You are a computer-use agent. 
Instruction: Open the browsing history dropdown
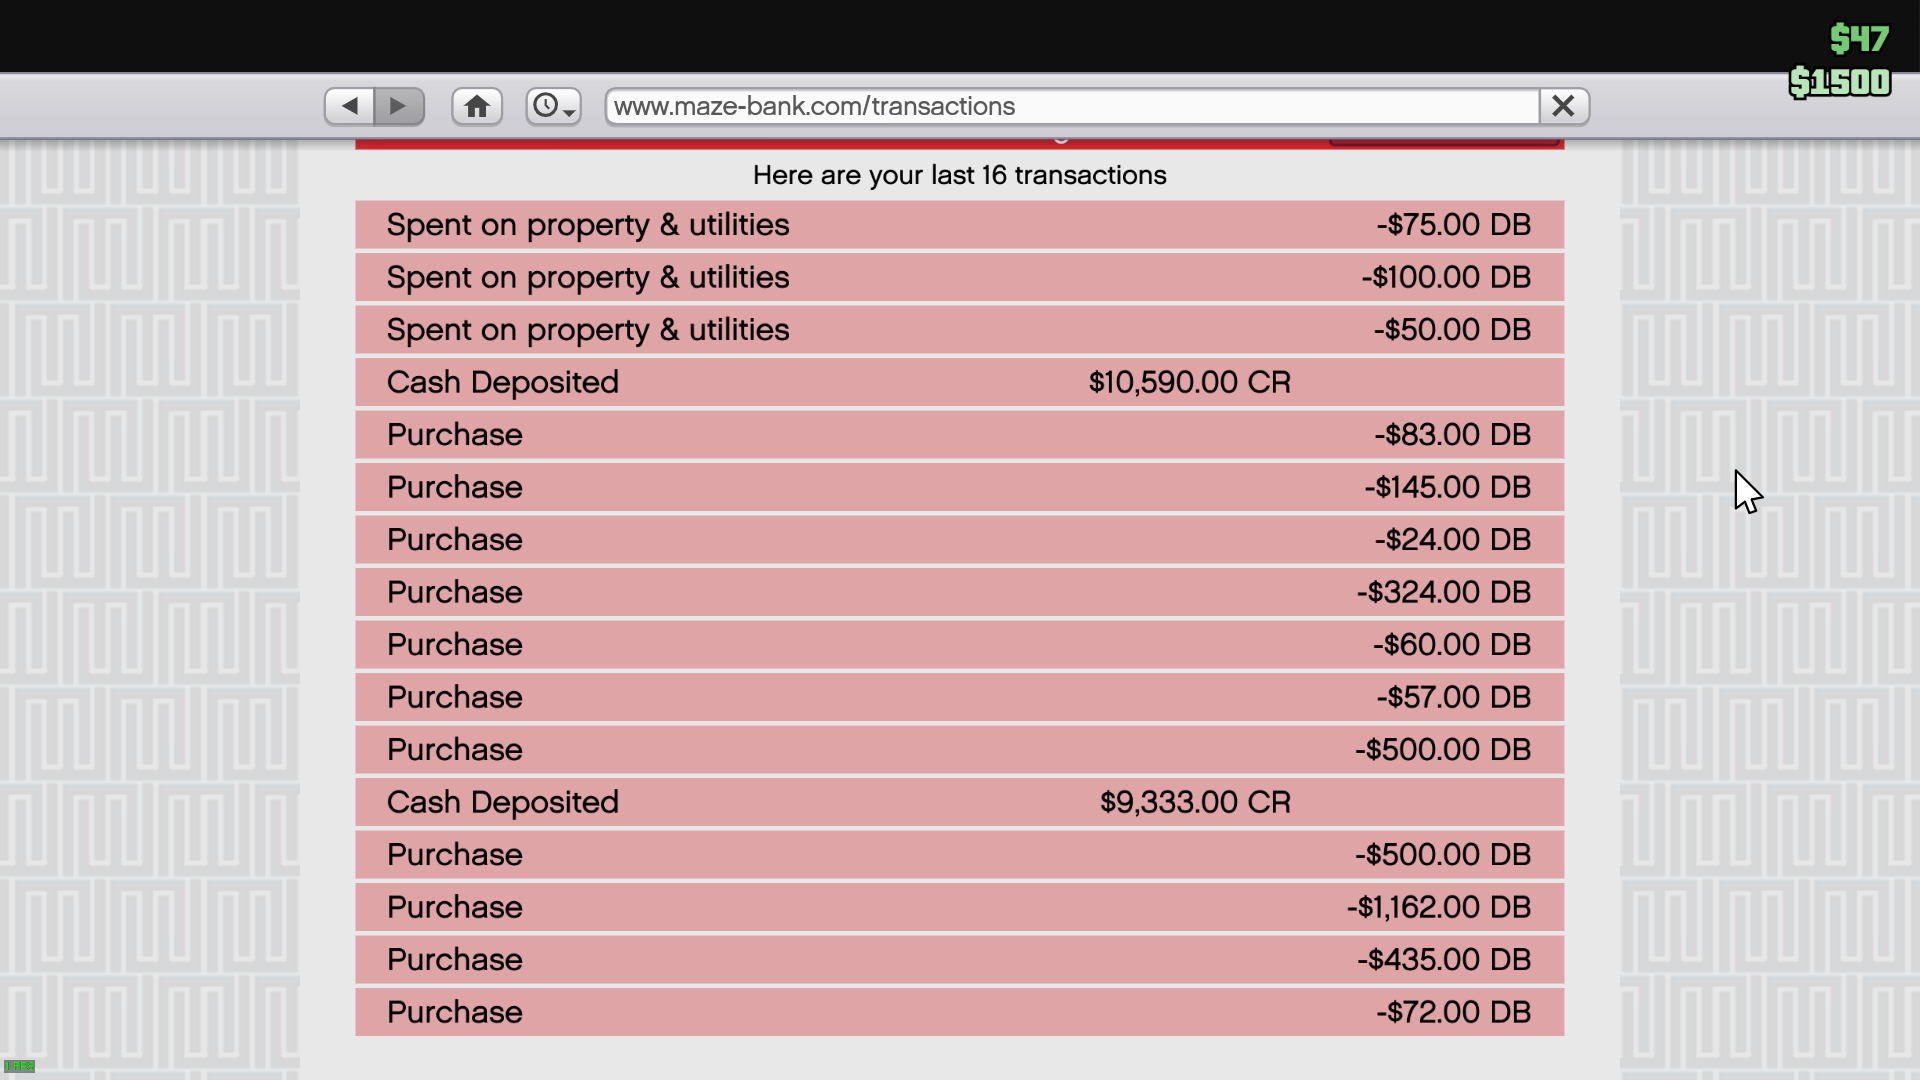553,106
